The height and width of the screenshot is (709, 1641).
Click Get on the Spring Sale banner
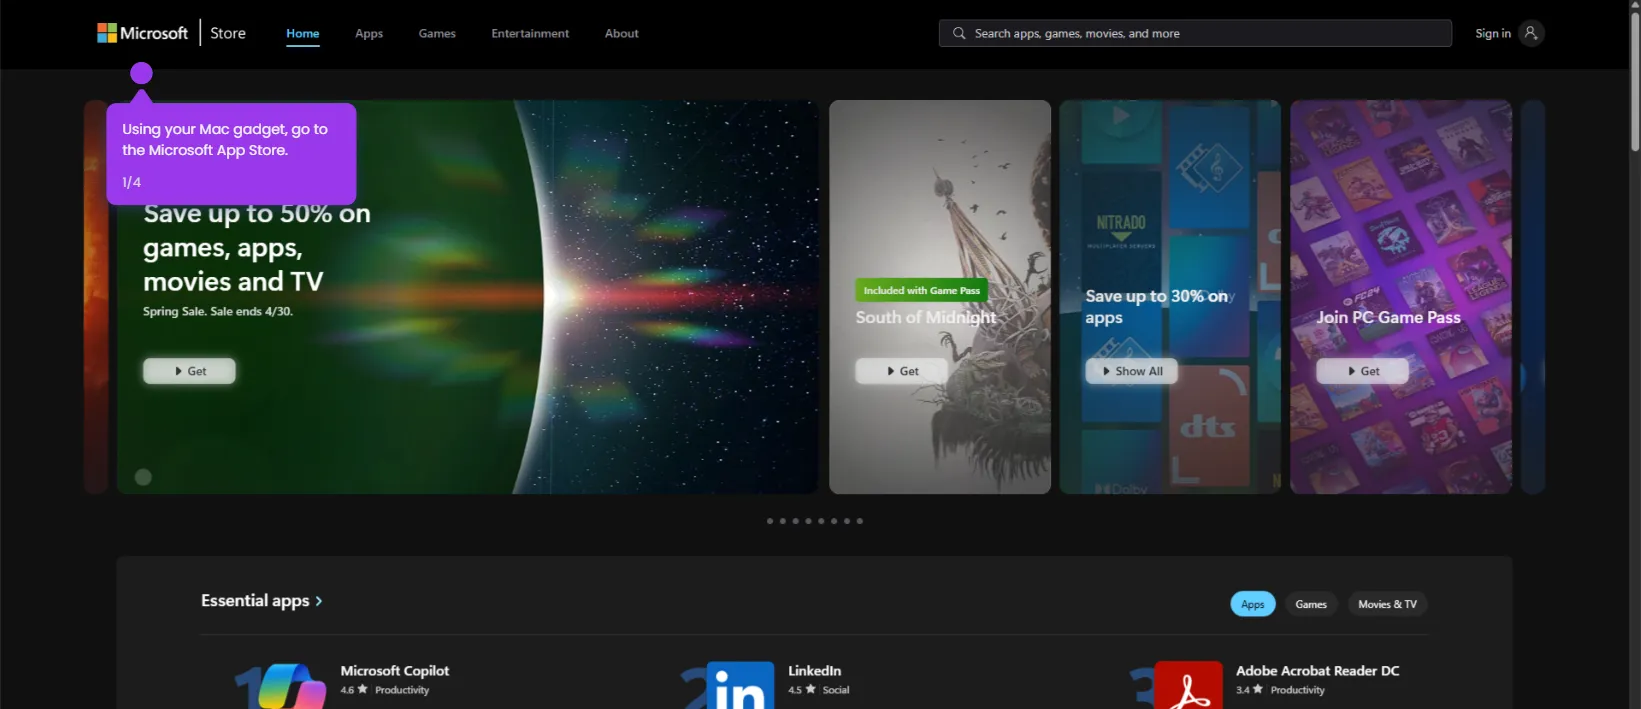coord(189,371)
